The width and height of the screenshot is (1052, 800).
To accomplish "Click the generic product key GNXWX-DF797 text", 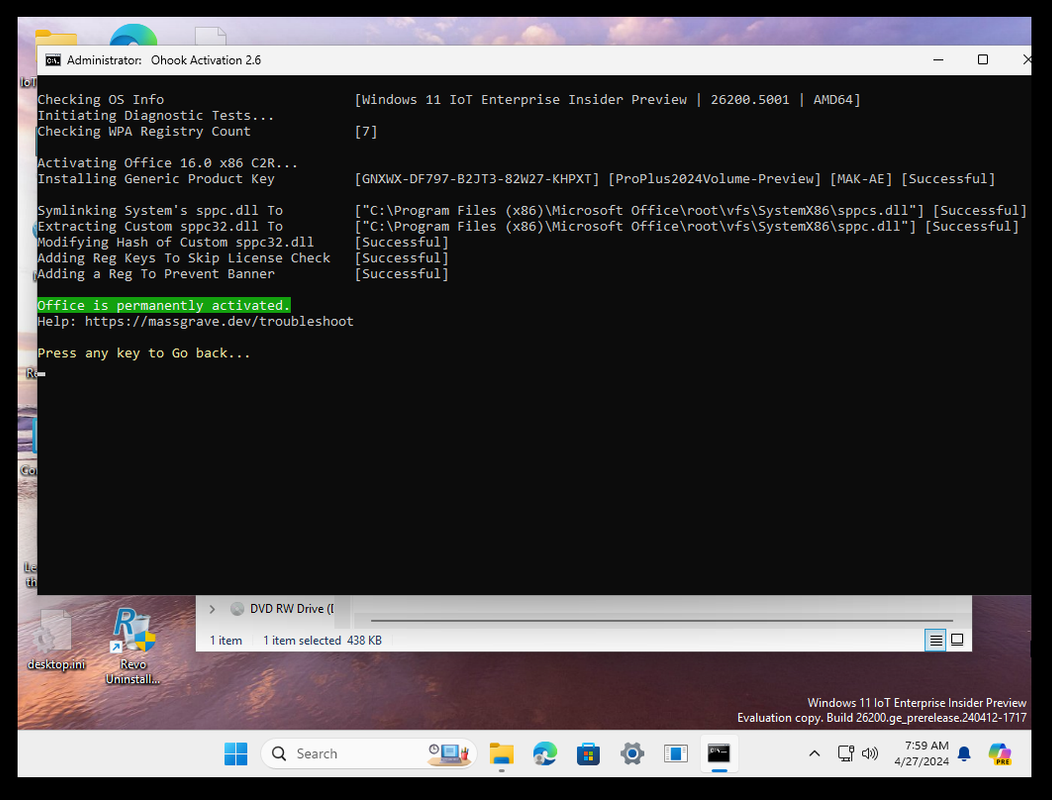I will 477,179.
